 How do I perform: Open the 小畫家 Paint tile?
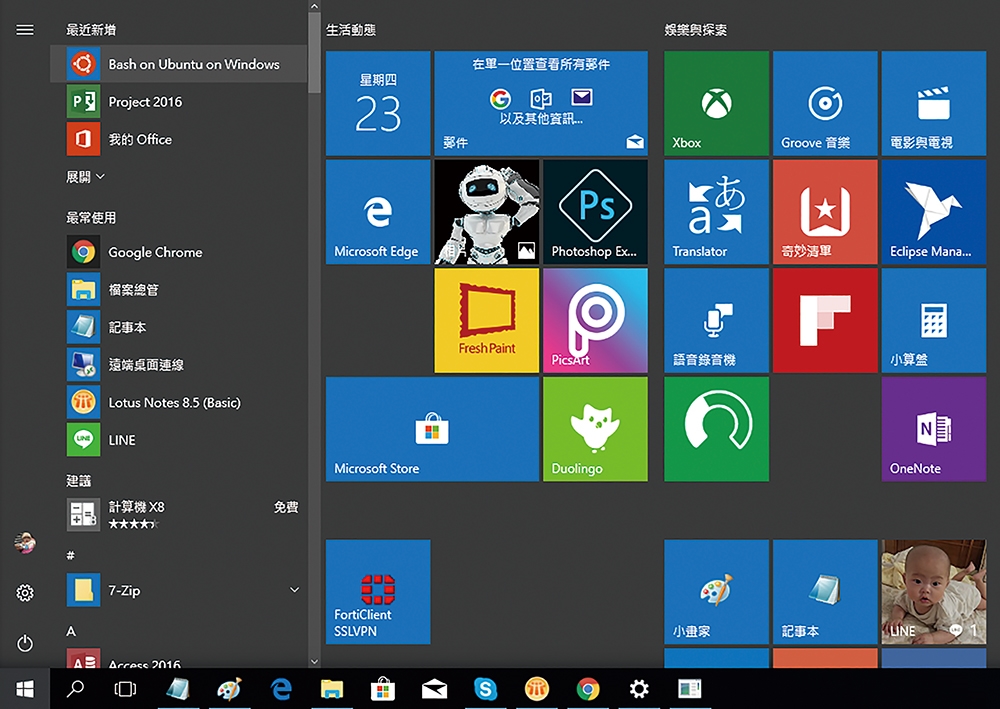[717, 592]
